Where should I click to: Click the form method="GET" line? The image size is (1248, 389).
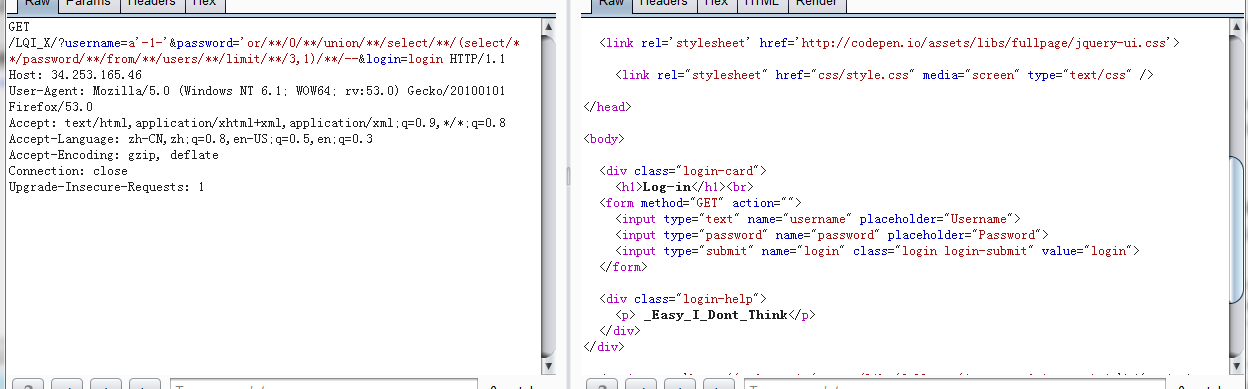(700, 203)
